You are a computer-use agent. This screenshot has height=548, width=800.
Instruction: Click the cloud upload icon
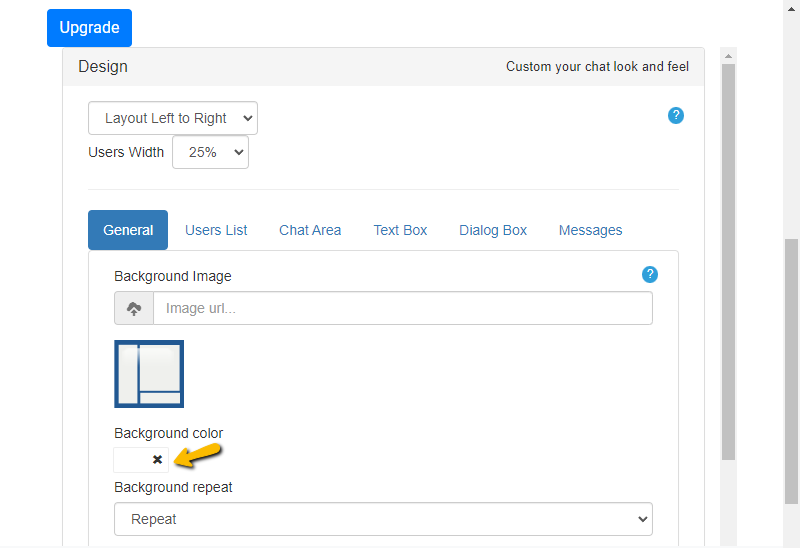(x=134, y=309)
